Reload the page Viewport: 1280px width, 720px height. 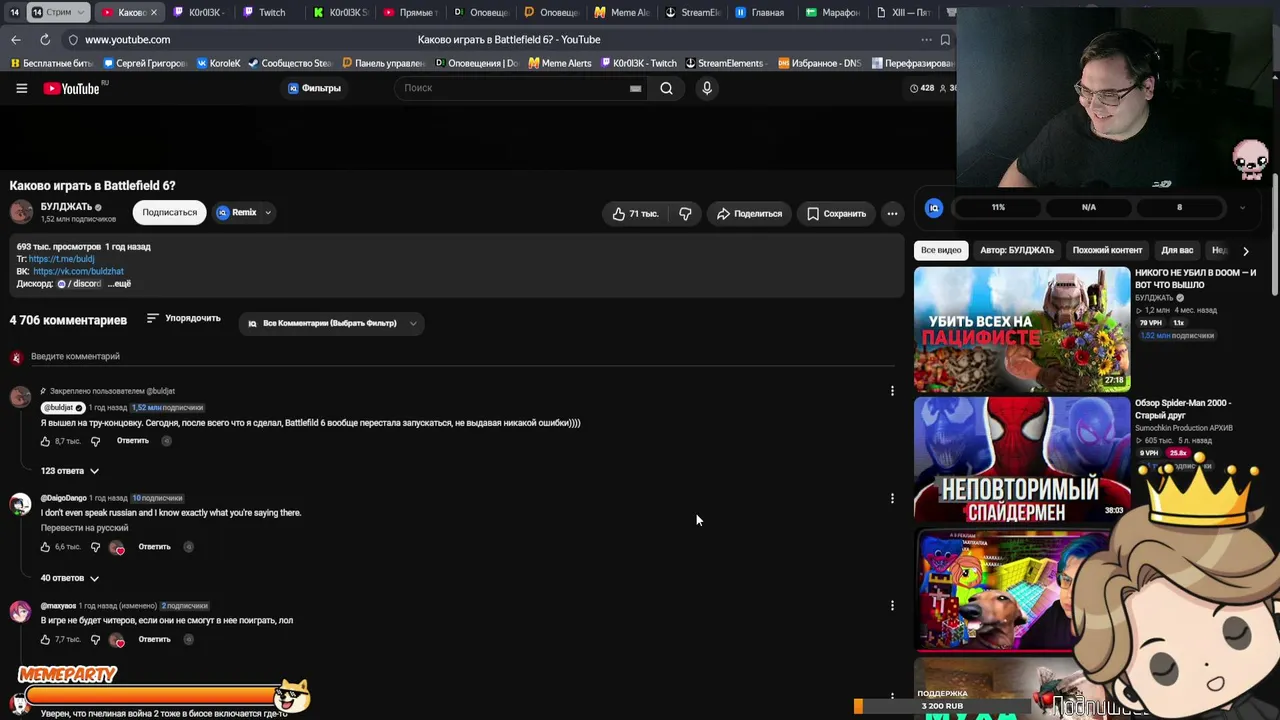click(45, 39)
